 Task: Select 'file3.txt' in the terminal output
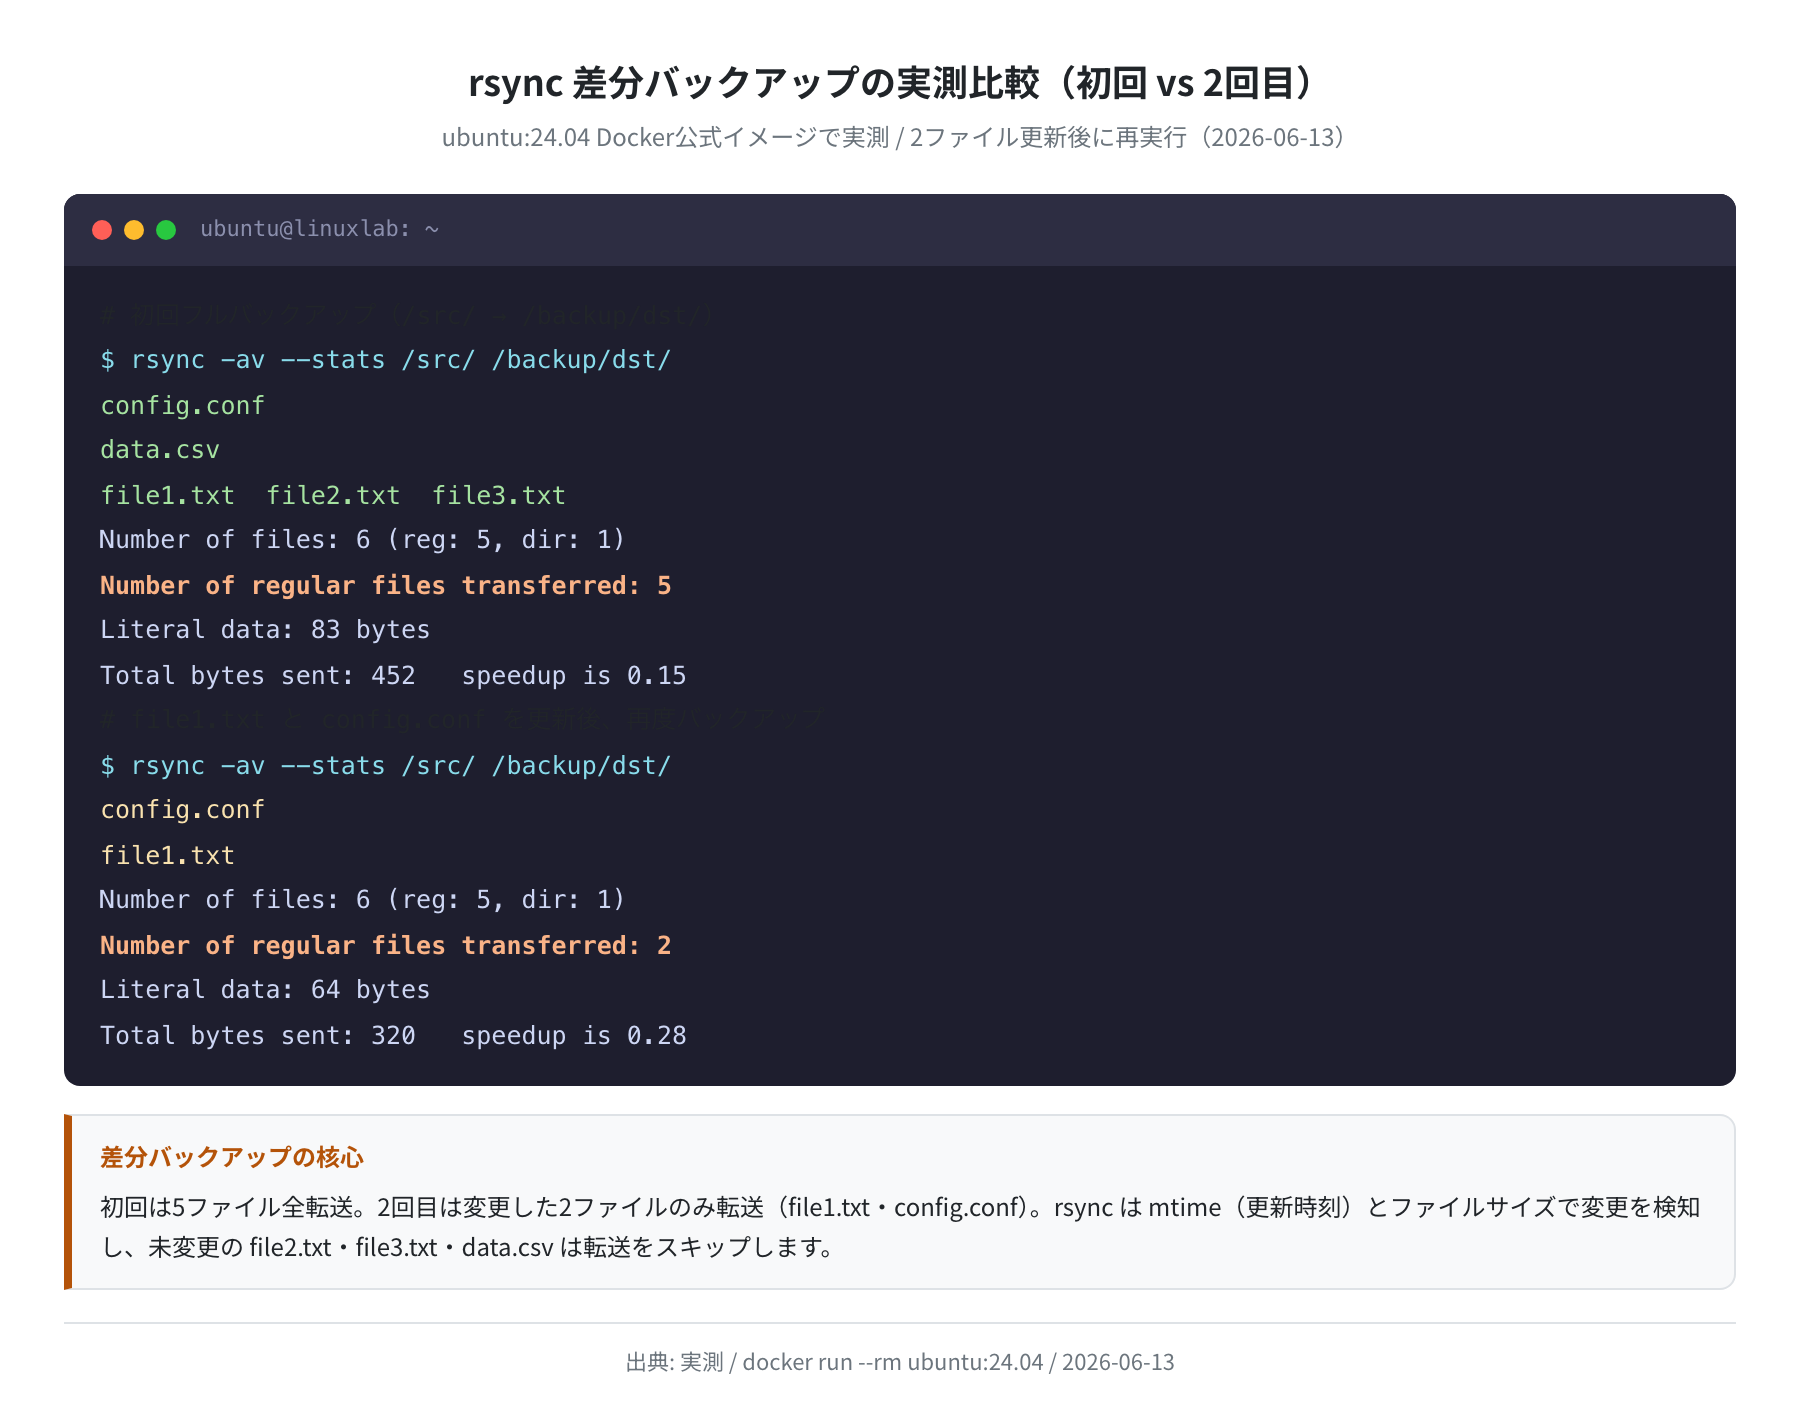coord(499,495)
